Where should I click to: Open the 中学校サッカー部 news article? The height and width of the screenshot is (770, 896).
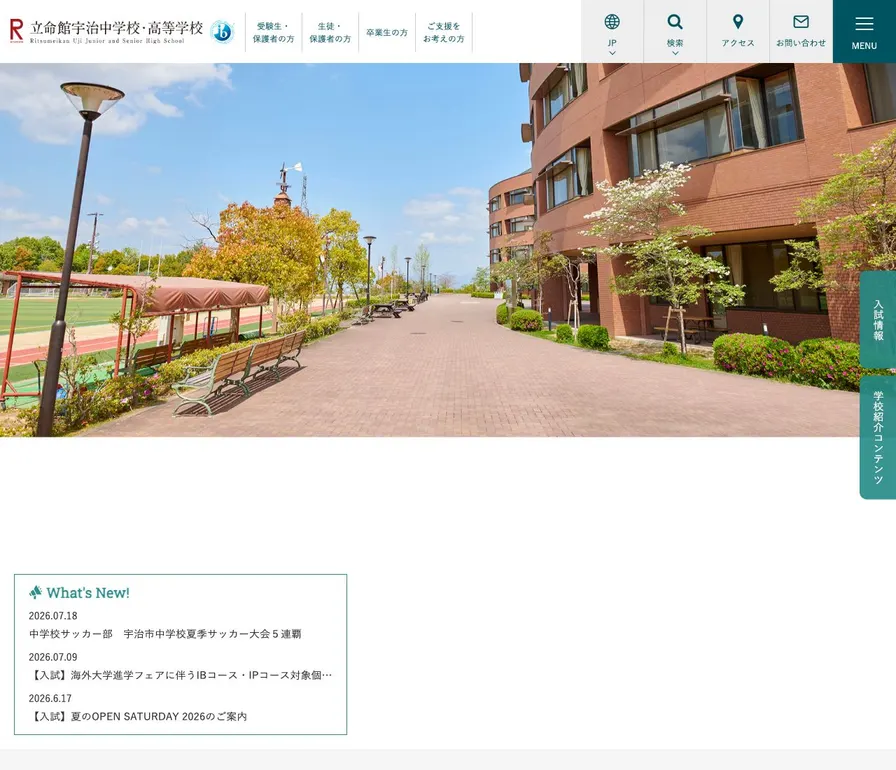pos(165,634)
